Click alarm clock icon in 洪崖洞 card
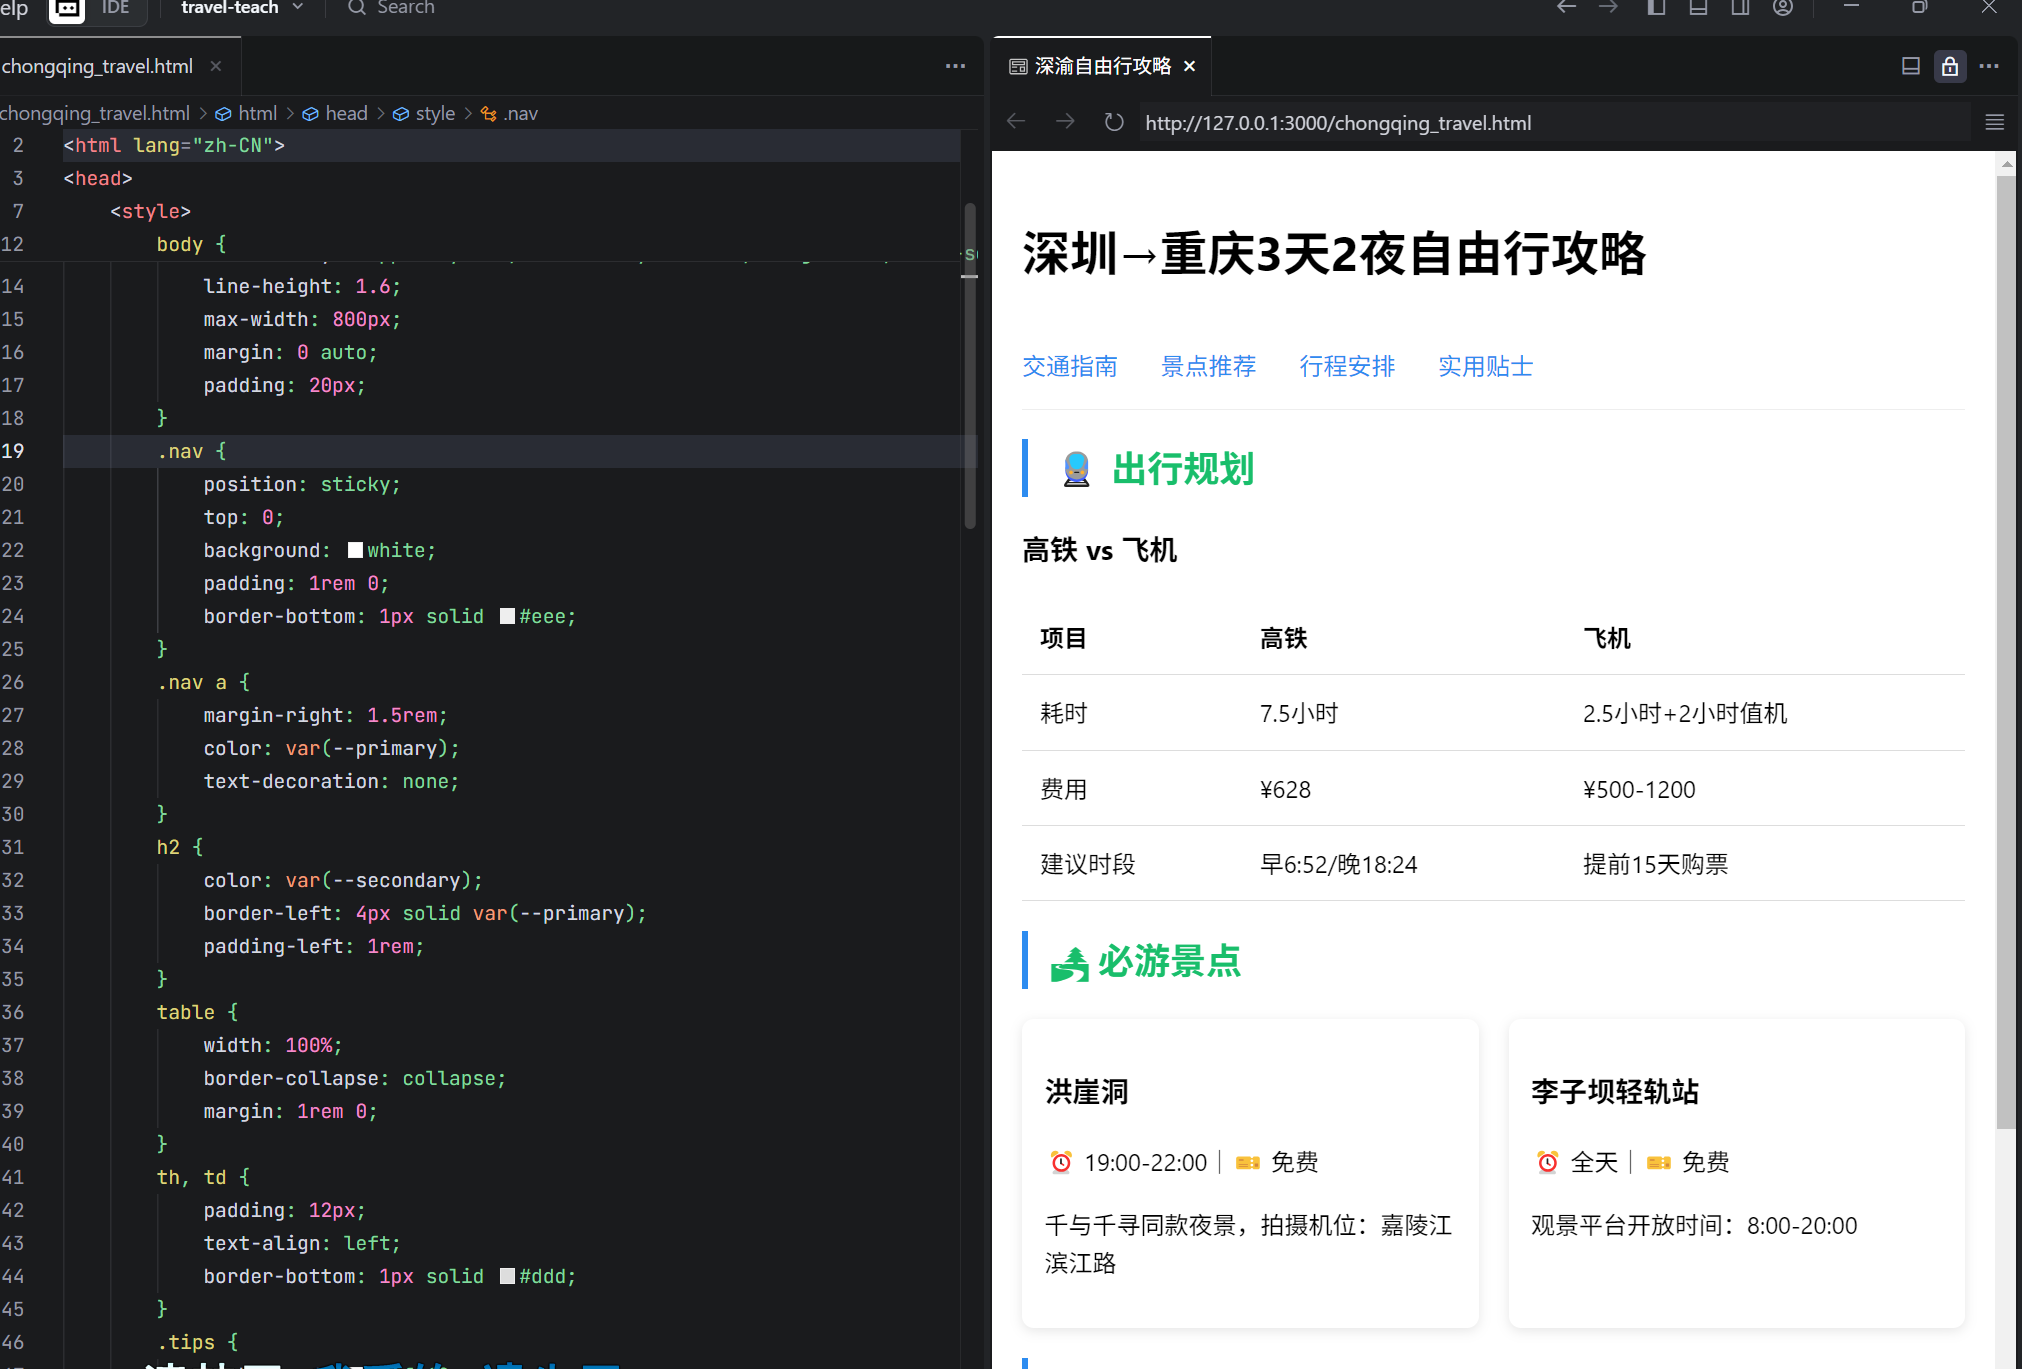 pos(1061,1162)
